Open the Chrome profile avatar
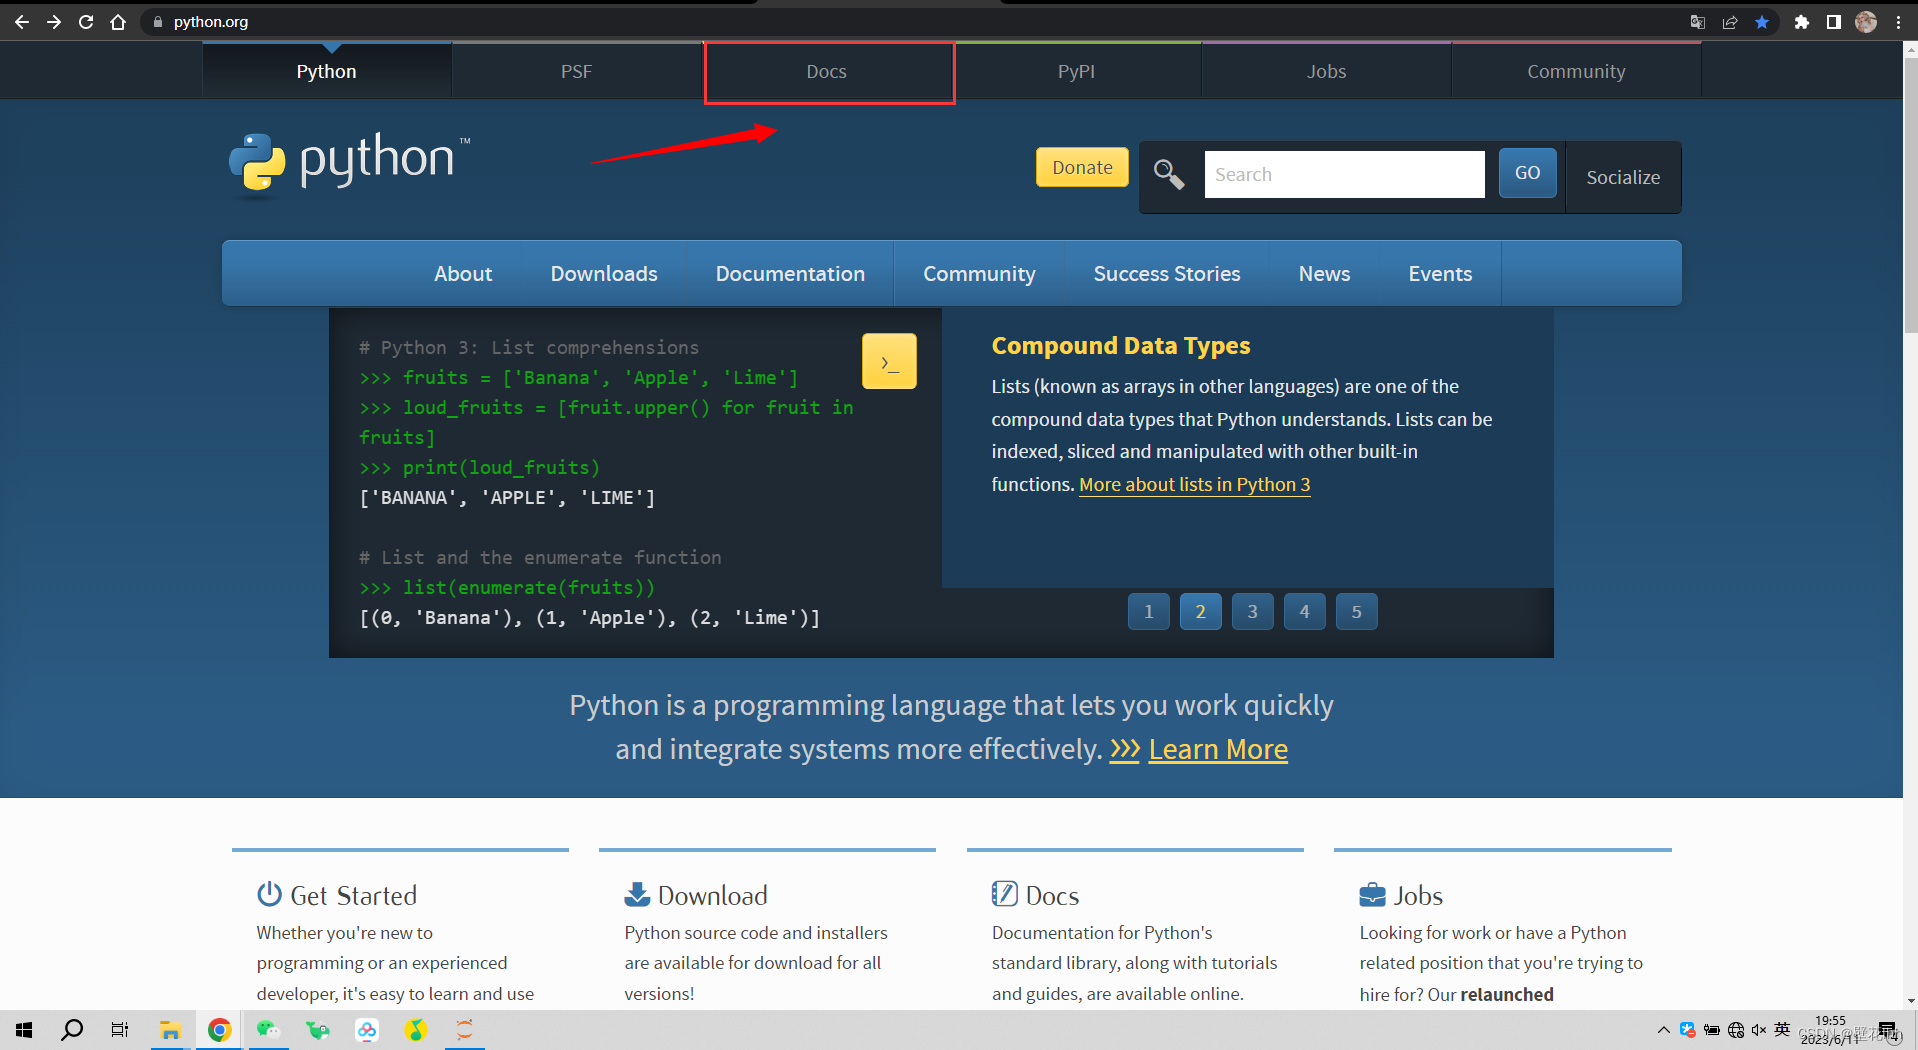 pos(1866,22)
